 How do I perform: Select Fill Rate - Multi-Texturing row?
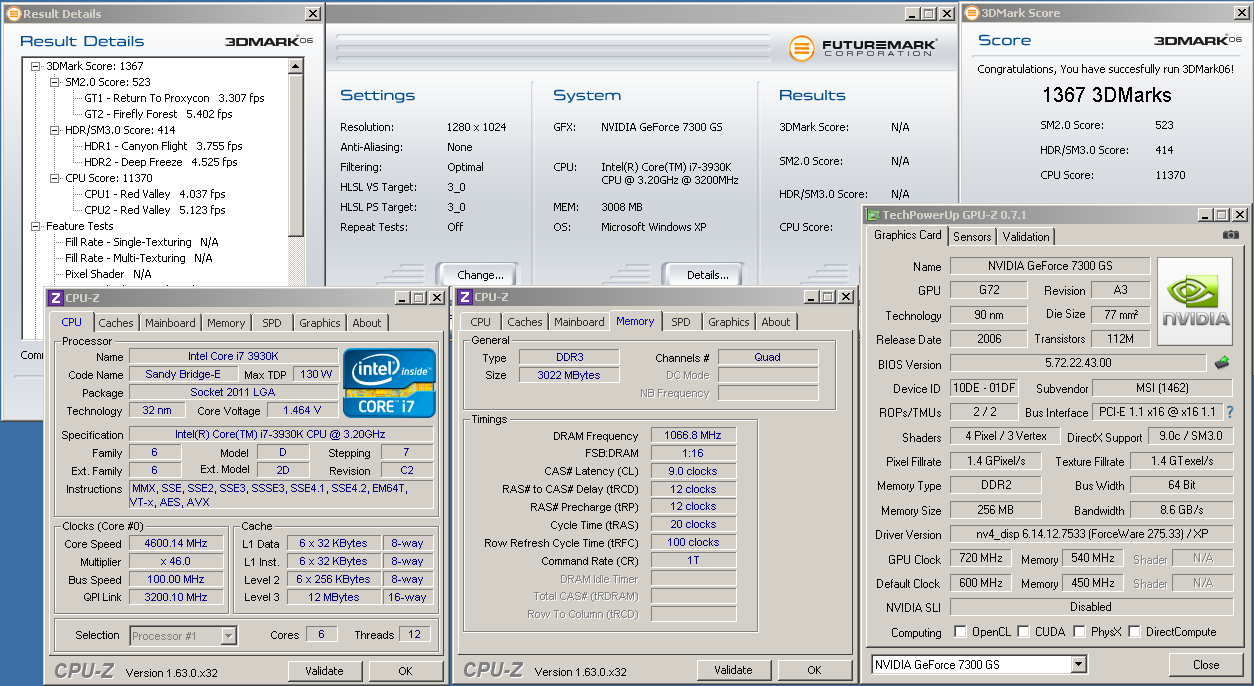pyautogui.click(x=138, y=258)
